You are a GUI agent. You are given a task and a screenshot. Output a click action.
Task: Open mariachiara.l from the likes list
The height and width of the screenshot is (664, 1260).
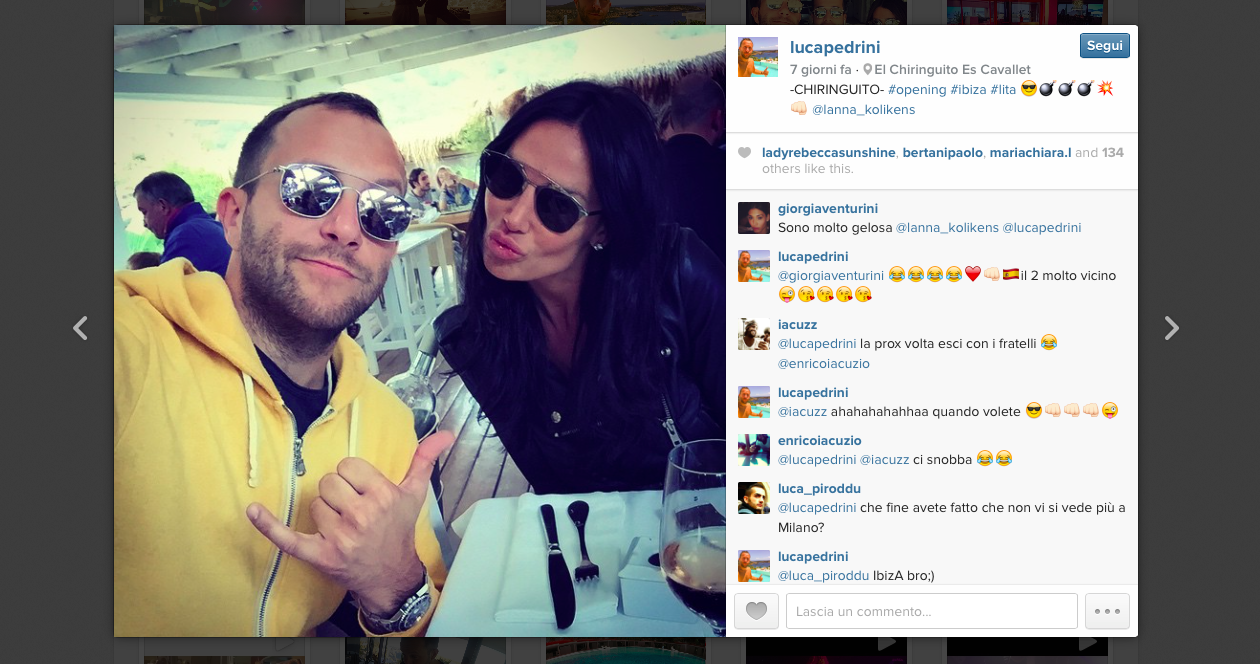1030,153
